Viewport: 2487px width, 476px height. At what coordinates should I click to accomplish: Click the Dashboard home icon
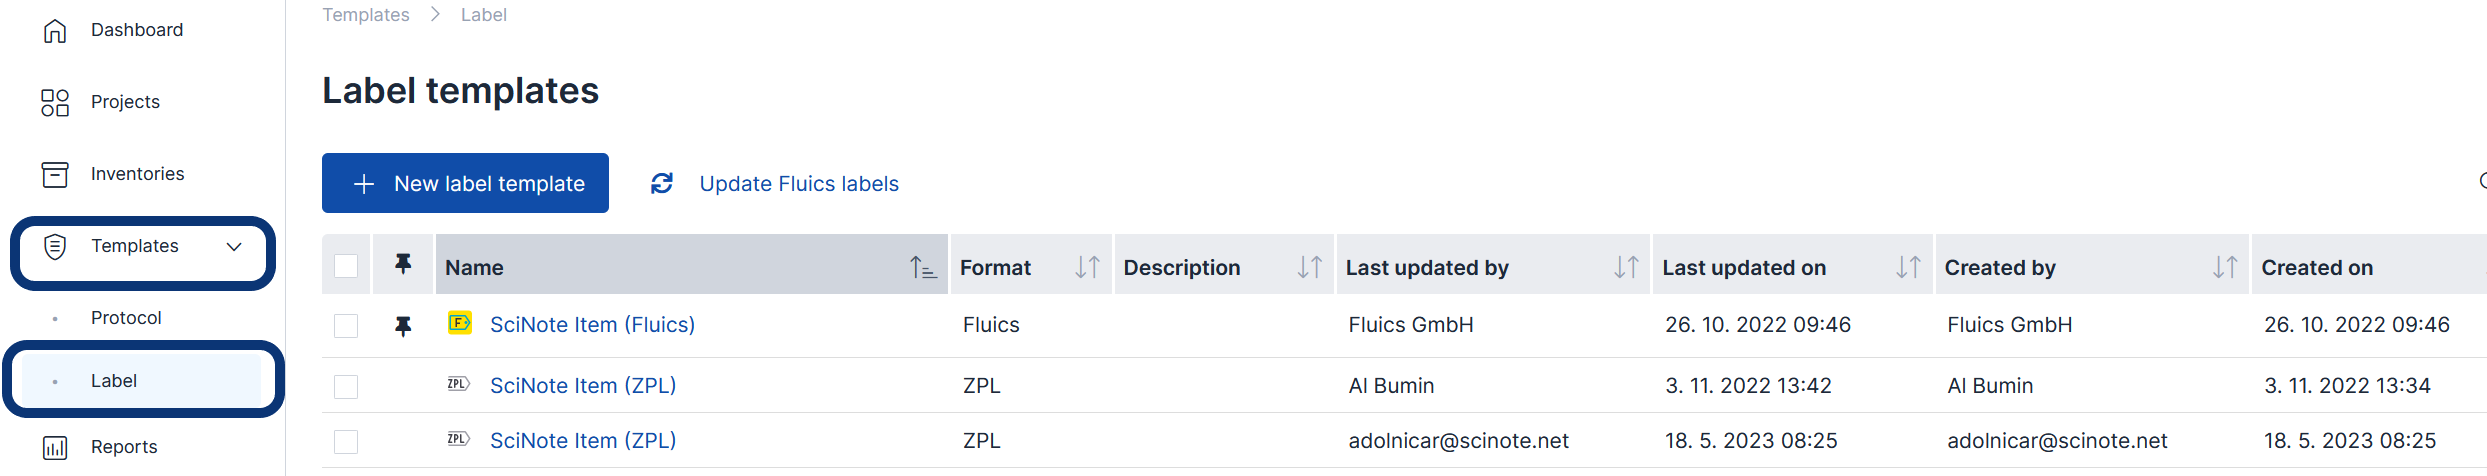coord(55,31)
